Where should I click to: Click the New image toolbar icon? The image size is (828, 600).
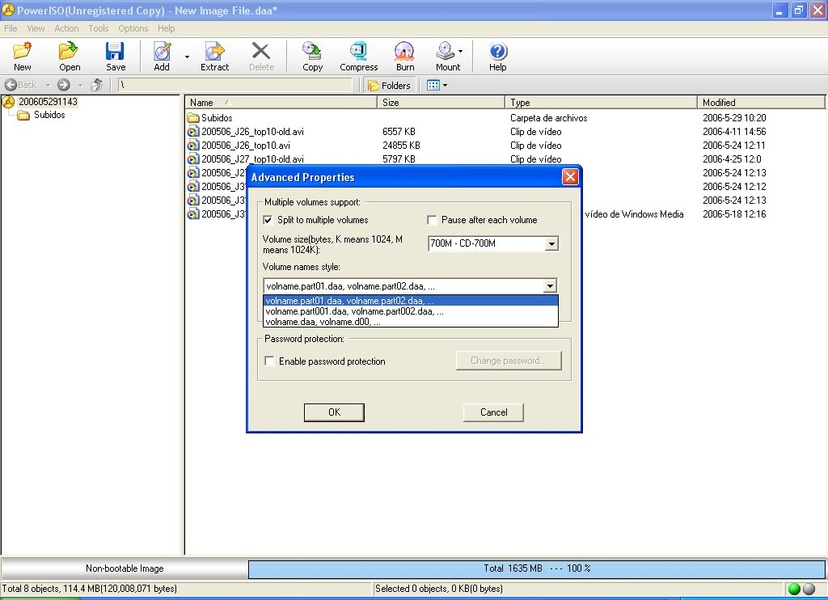tap(22, 56)
